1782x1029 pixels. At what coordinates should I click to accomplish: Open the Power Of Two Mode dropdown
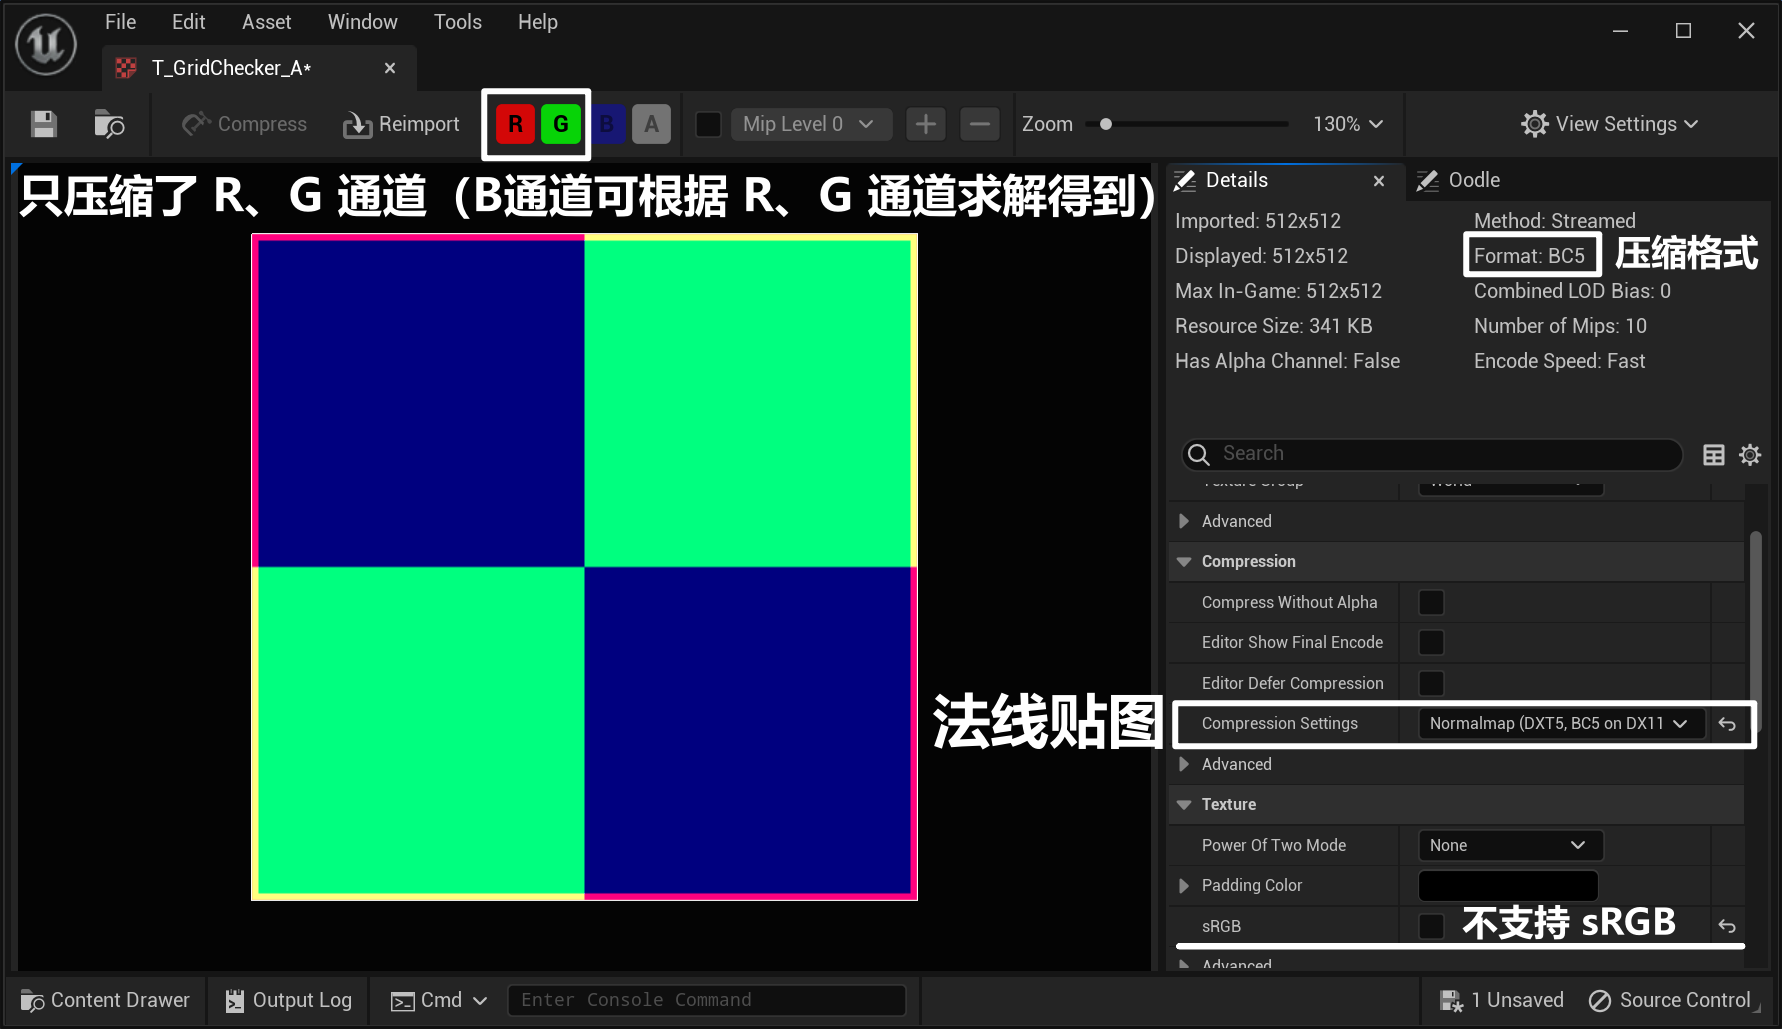[x=1509, y=845]
